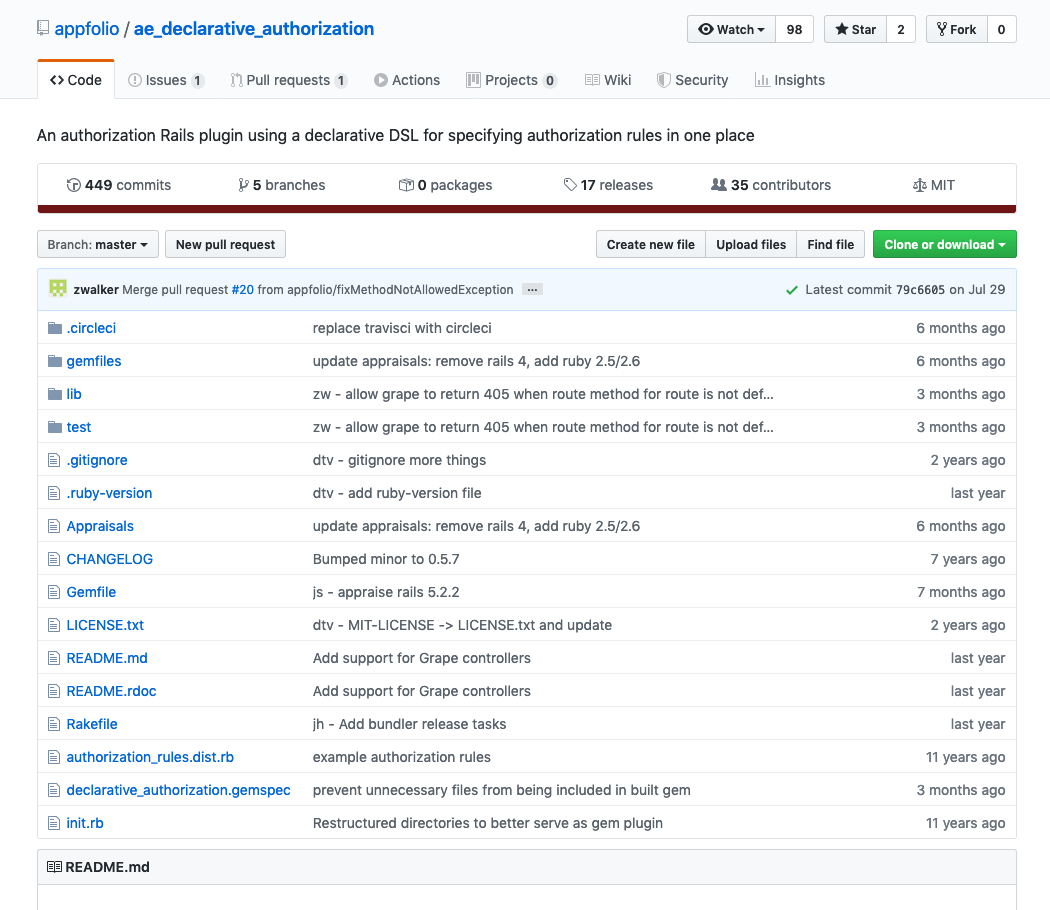Click the file icon next to .gitignore
The height and width of the screenshot is (910, 1050).
tap(54, 460)
